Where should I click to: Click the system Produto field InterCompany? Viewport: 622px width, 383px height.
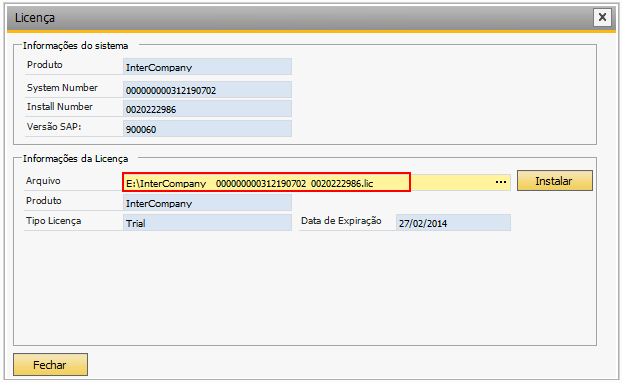point(207,67)
